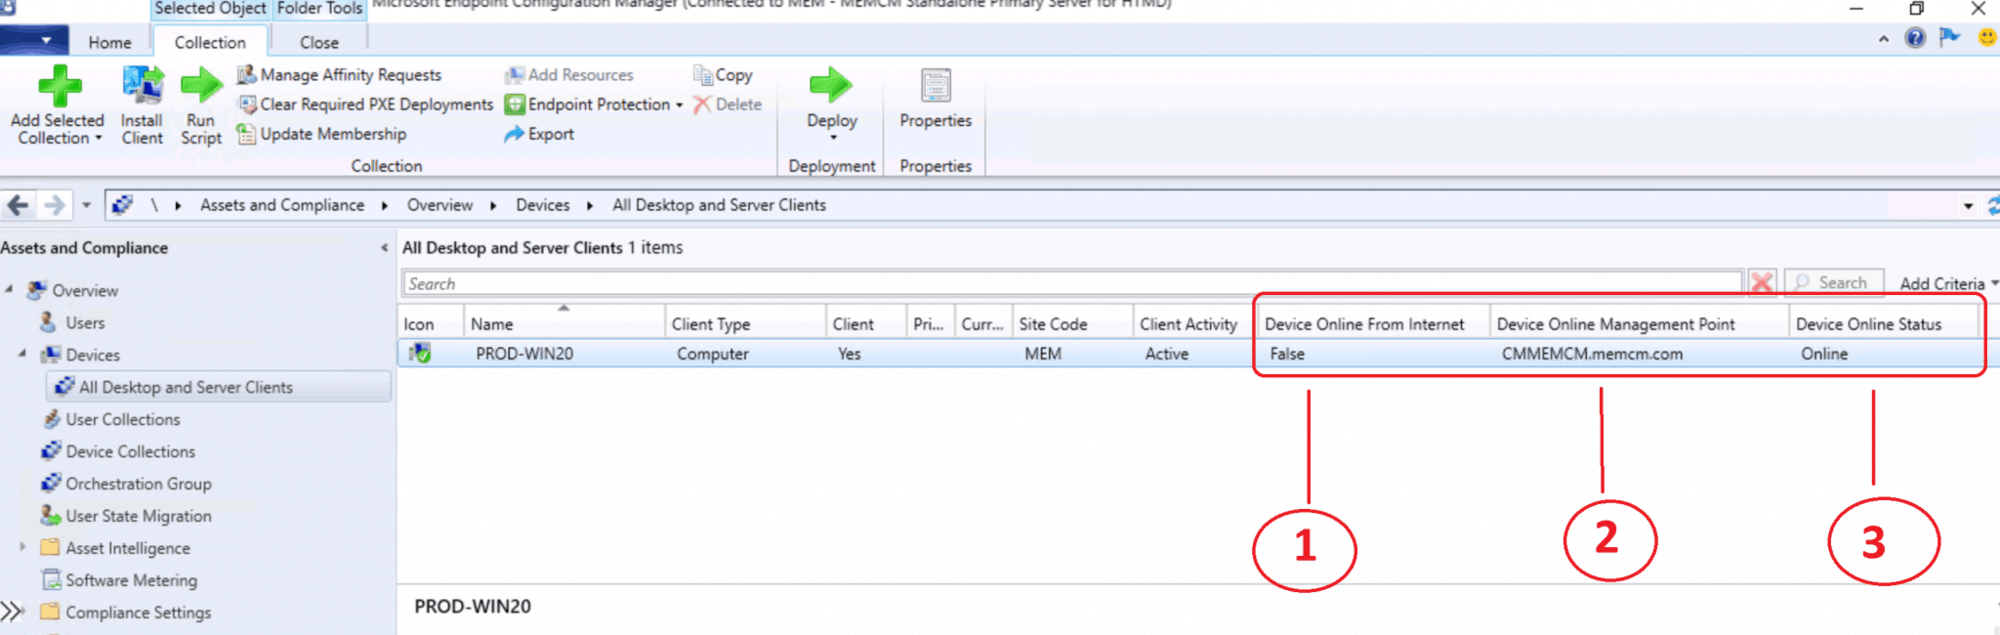
Task: Open the help question mark icon
Action: [x=1915, y=38]
